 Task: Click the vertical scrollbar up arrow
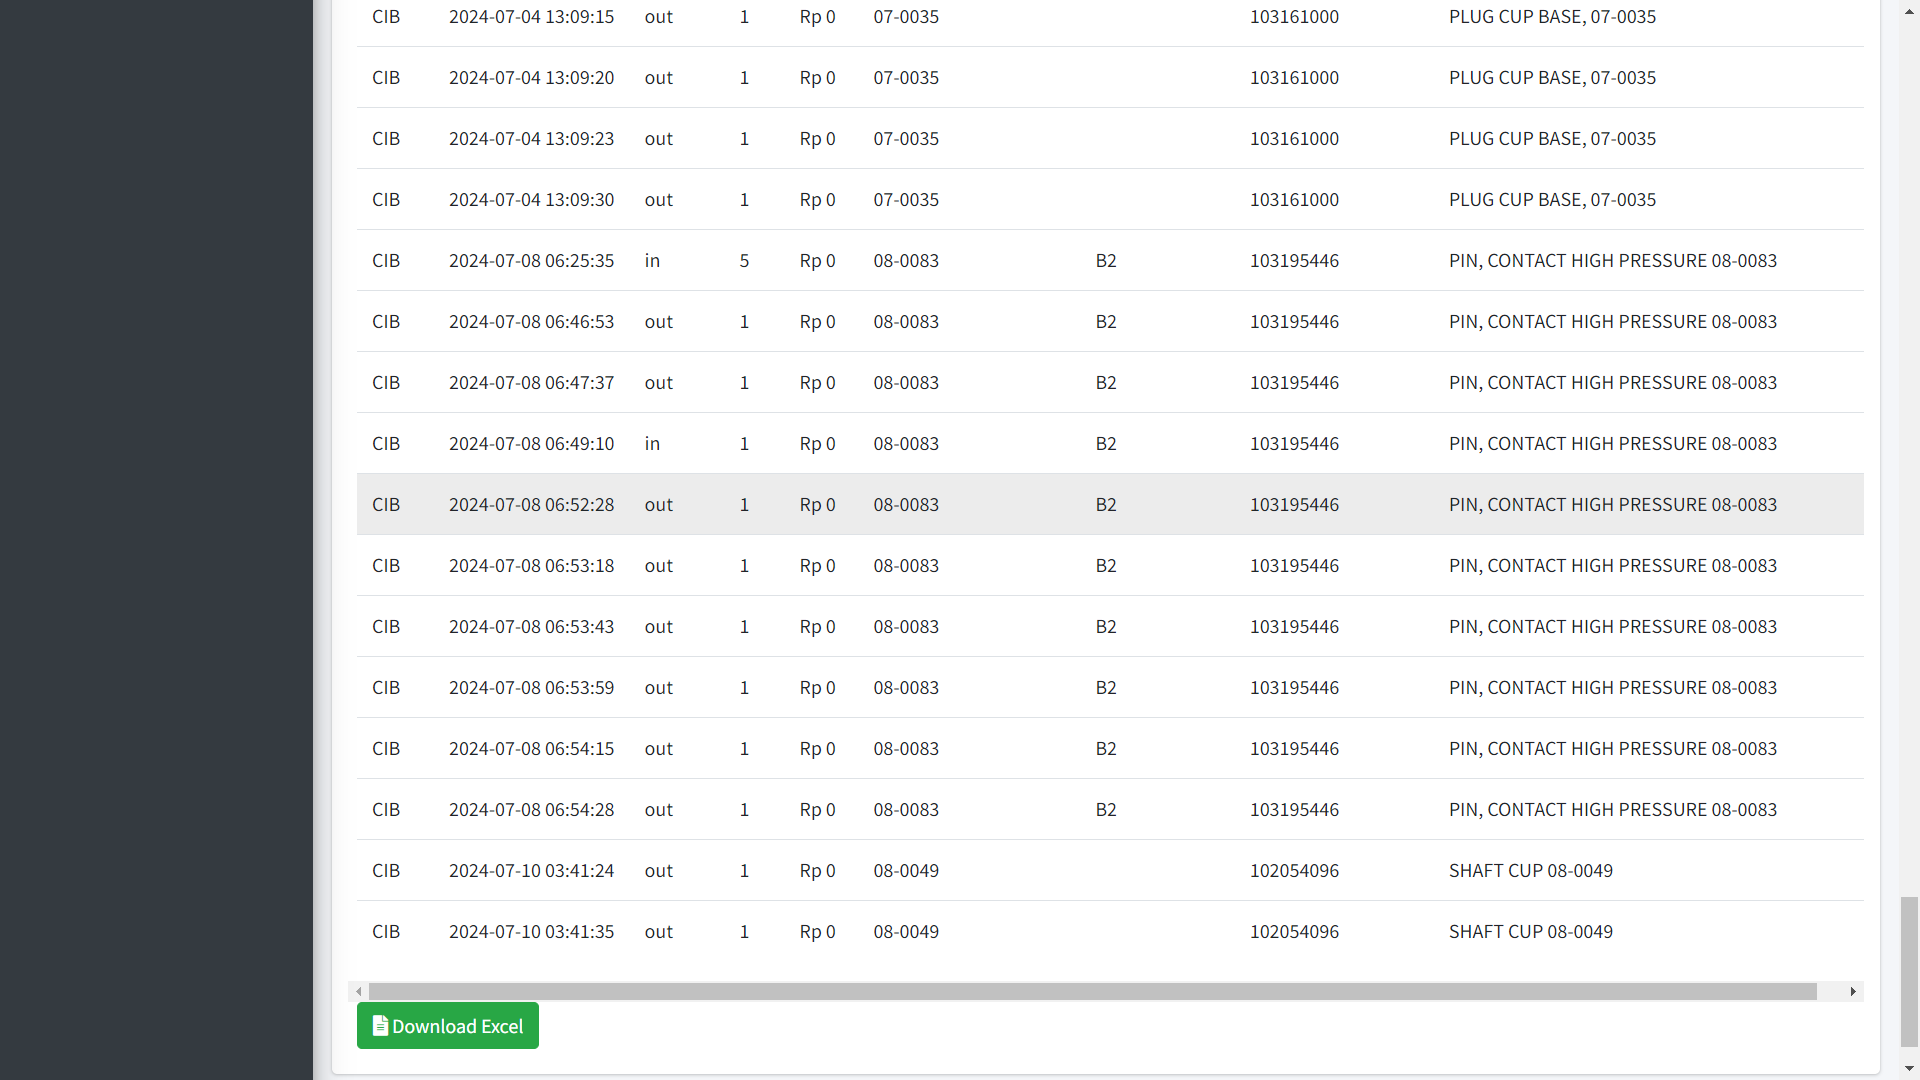click(1910, 9)
